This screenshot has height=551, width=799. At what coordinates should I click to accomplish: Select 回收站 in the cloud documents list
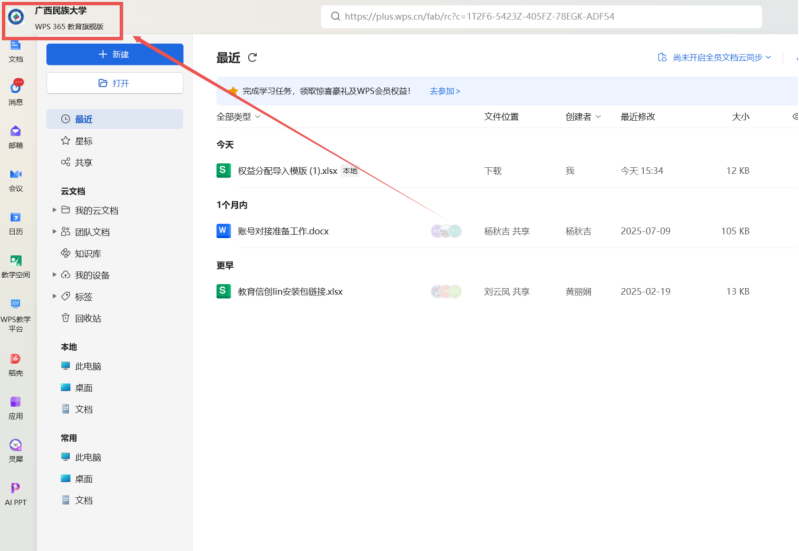click(x=87, y=318)
